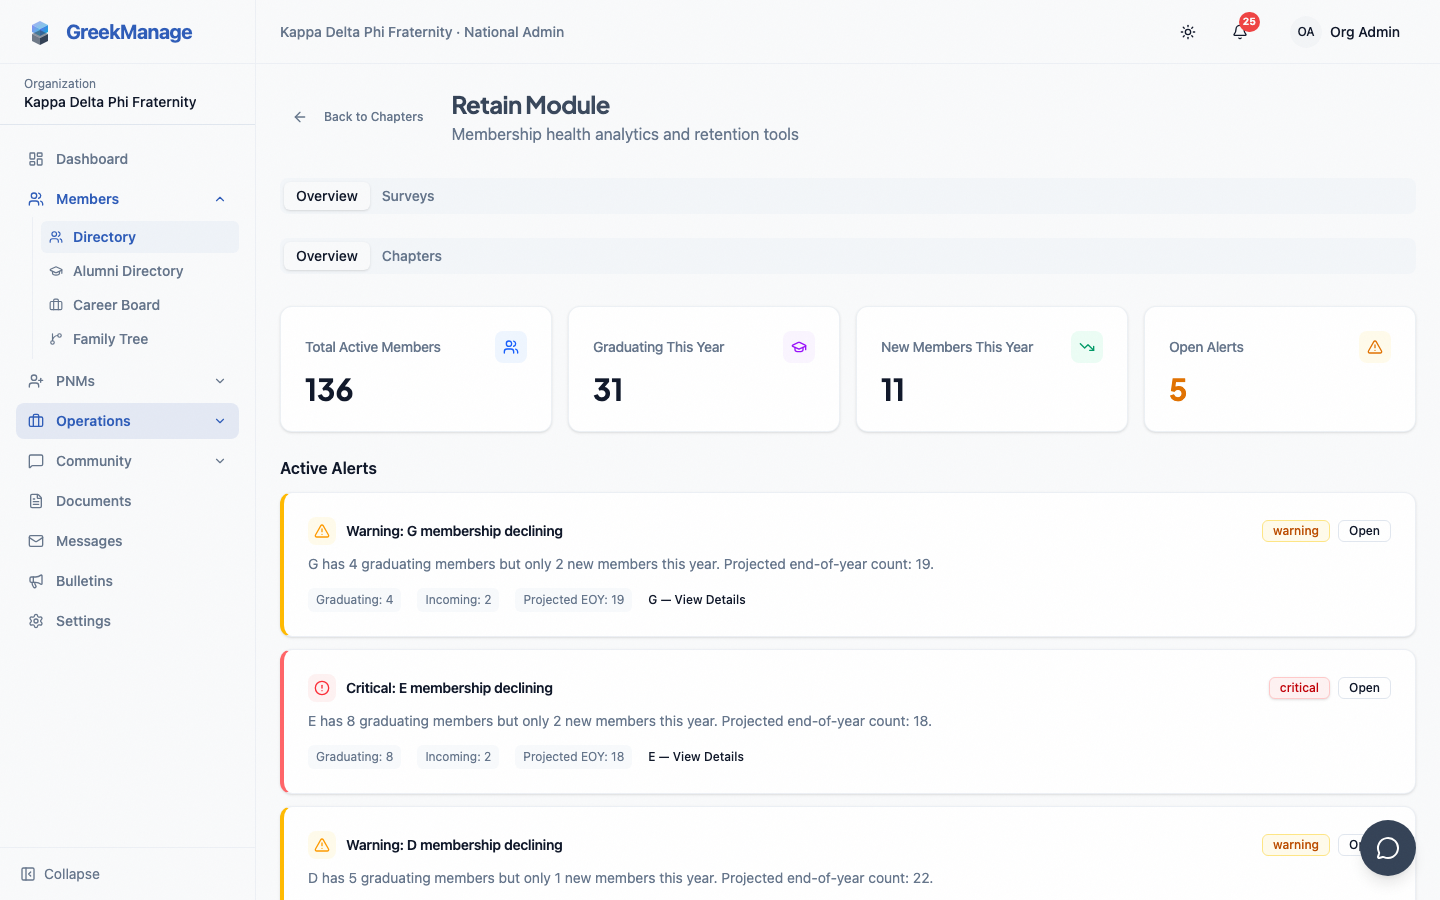Click the Directory people icon
This screenshot has height=900, width=1440.
pos(56,237)
